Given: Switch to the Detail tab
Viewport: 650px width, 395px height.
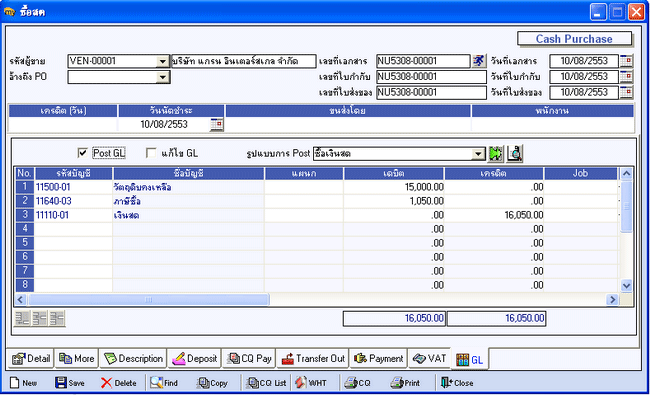Looking at the screenshot, I should point(31,359).
